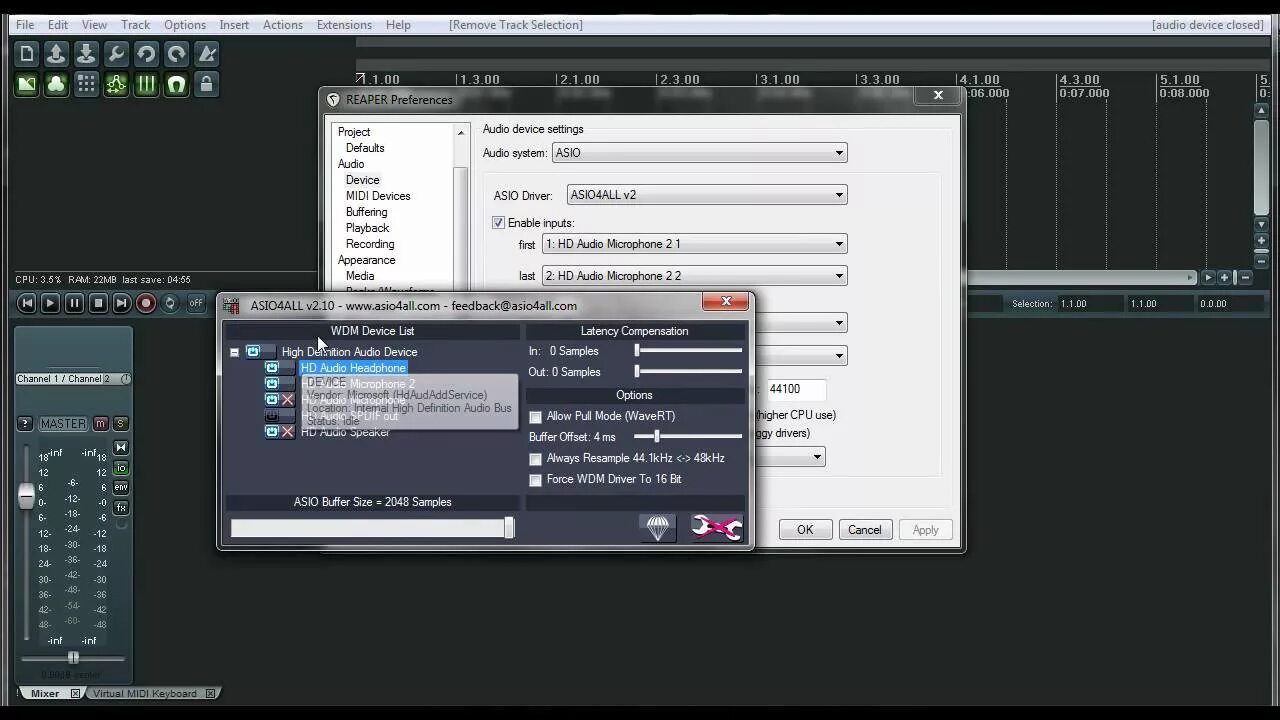Image resolution: width=1280 pixels, height=720 pixels.
Task: Click the transport Record button
Action: coord(146,303)
